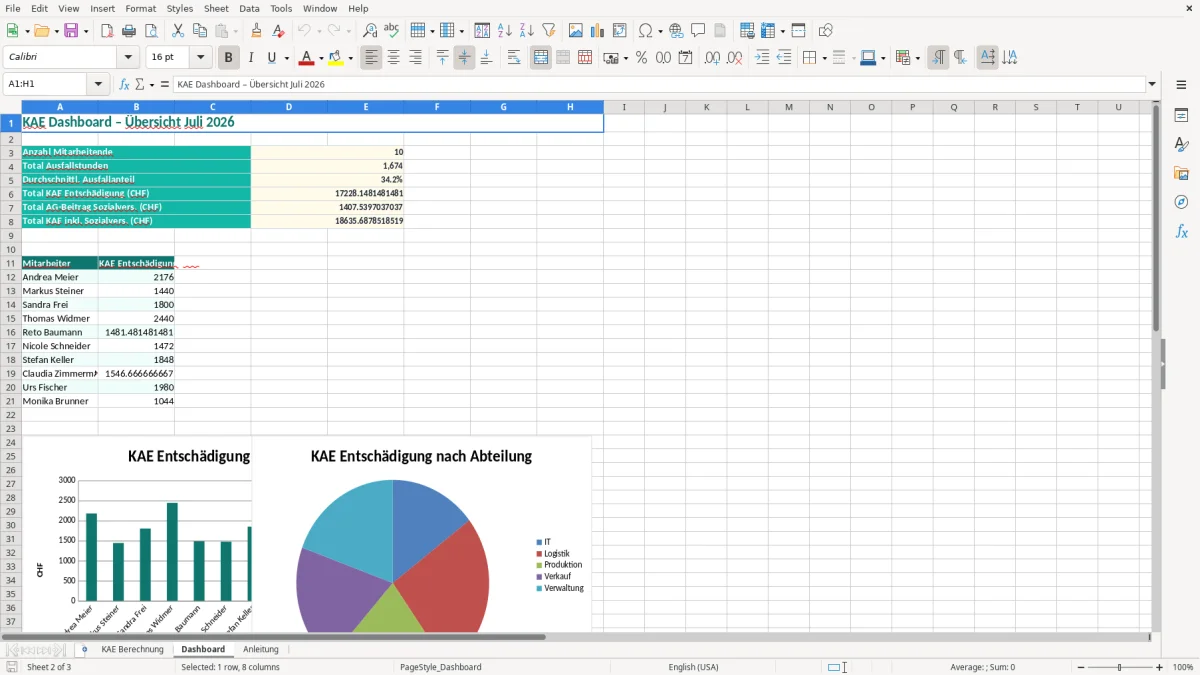Click the zoom in plus button
This screenshot has width=1200, height=675.
[x=1159, y=667]
